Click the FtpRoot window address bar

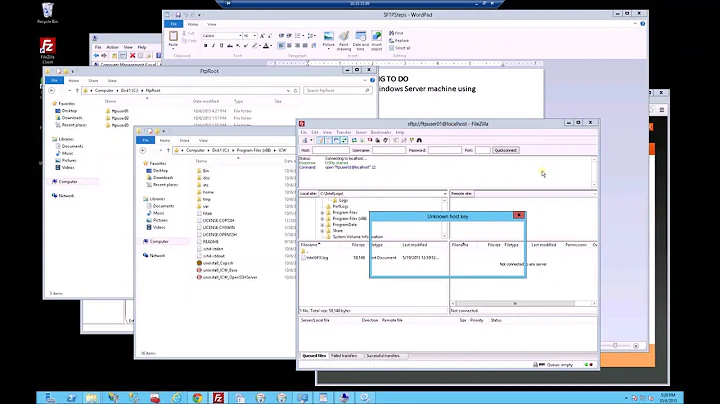[x=191, y=90]
